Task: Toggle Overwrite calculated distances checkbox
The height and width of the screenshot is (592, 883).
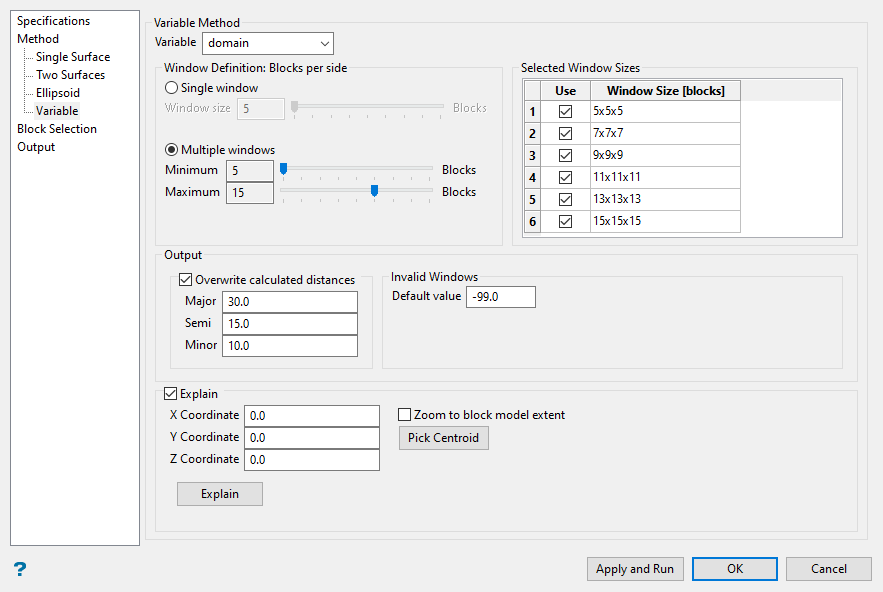Action: tap(185, 280)
